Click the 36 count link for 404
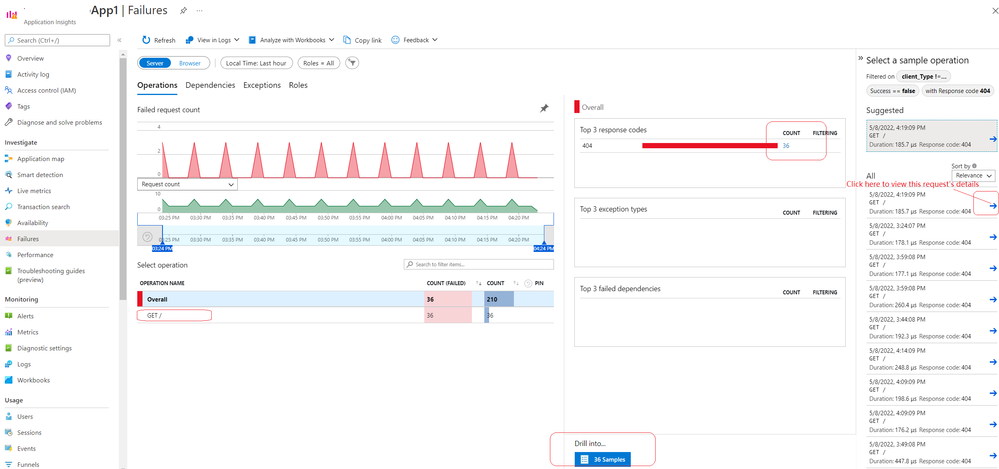The height and width of the screenshot is (469, 999). (786, 145)
